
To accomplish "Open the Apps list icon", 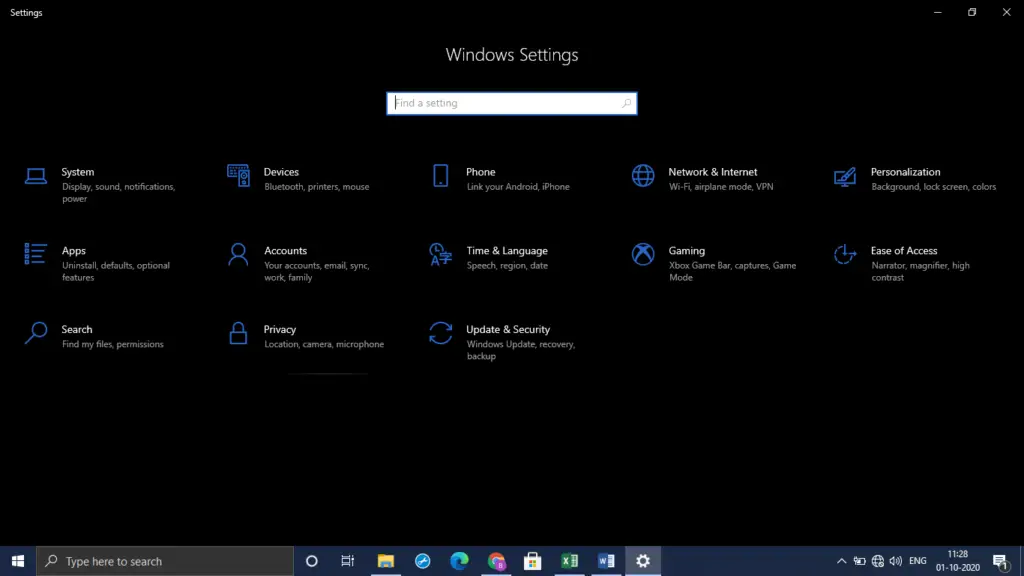I will click(35, 254).
